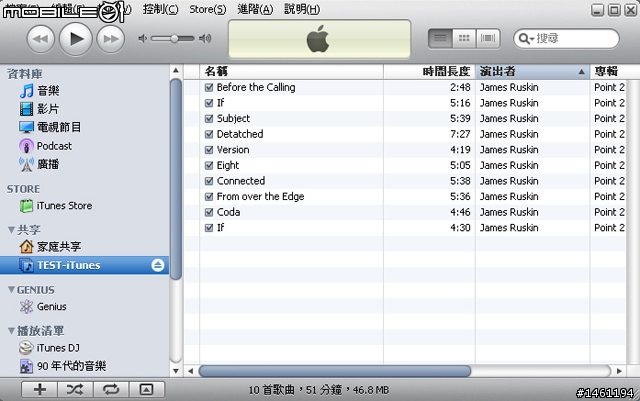The image size is (640, 401).
Task: Click the Apple logo status display
Action: coord(320,39)
